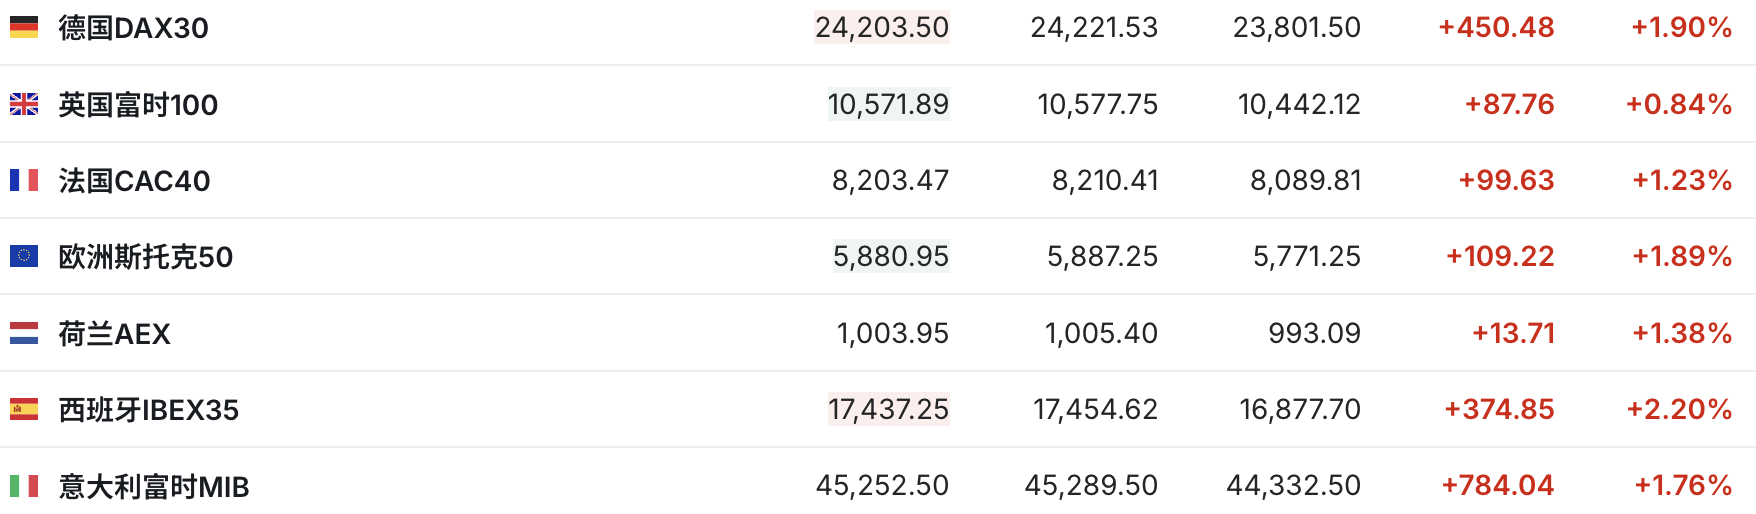Open the 英国富时100 index link
1756x514 pixels.
(x=138, y=105)
